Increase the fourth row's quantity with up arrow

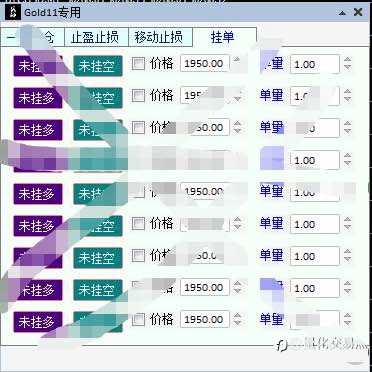[348, 156]
